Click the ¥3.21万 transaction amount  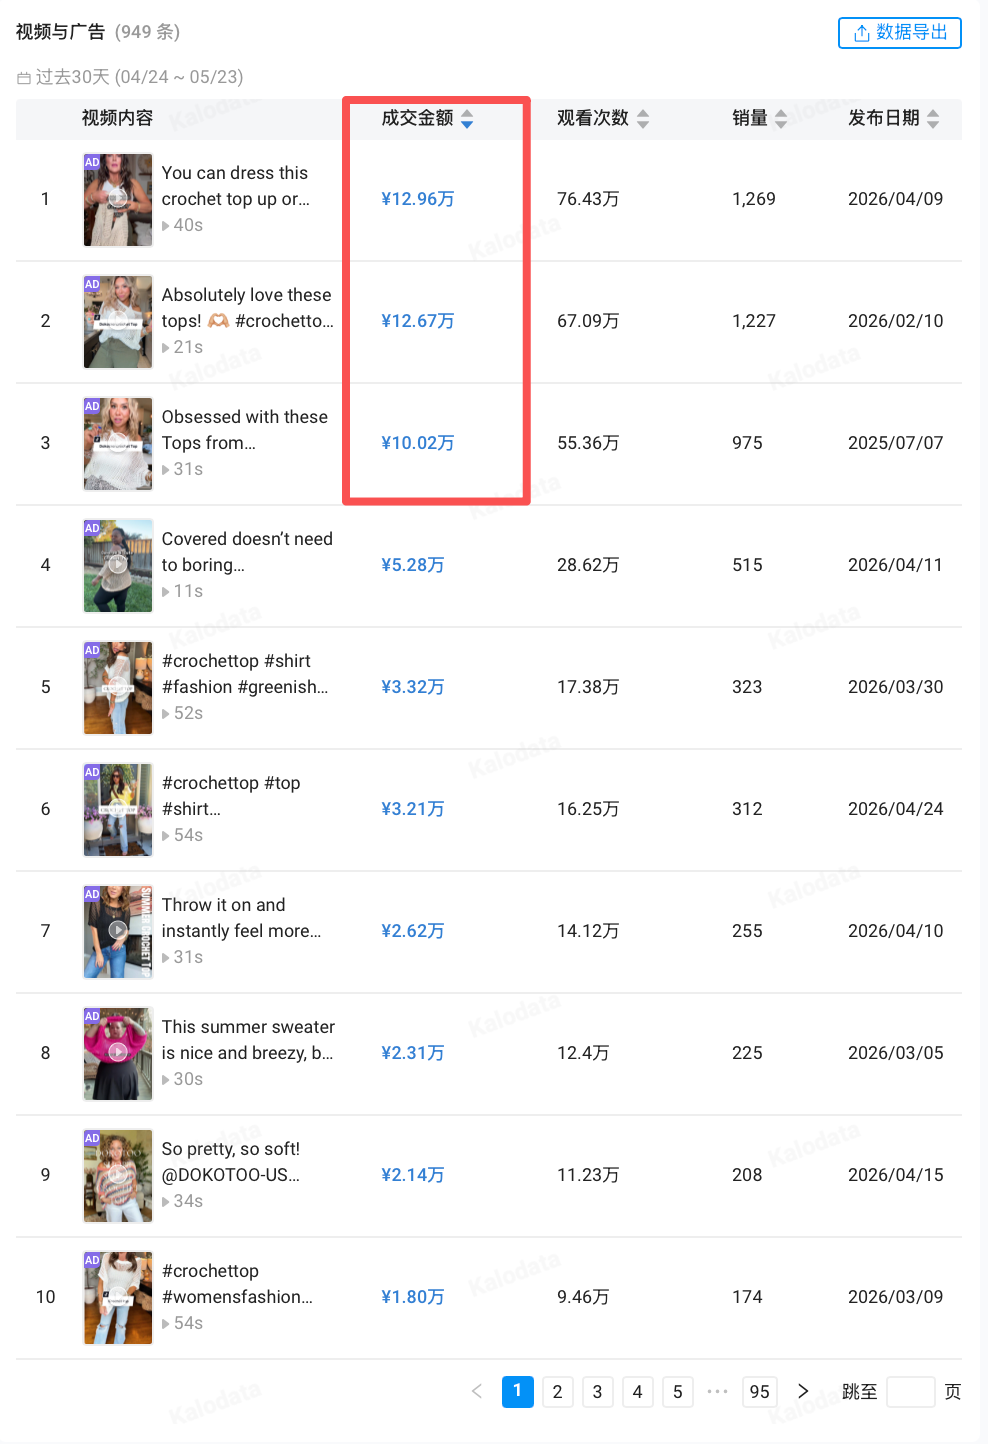(x=413, y=809)
